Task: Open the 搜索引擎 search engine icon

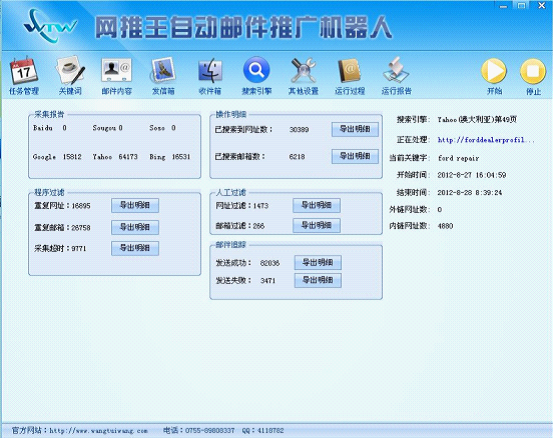Action: click(x=256, y=70)
